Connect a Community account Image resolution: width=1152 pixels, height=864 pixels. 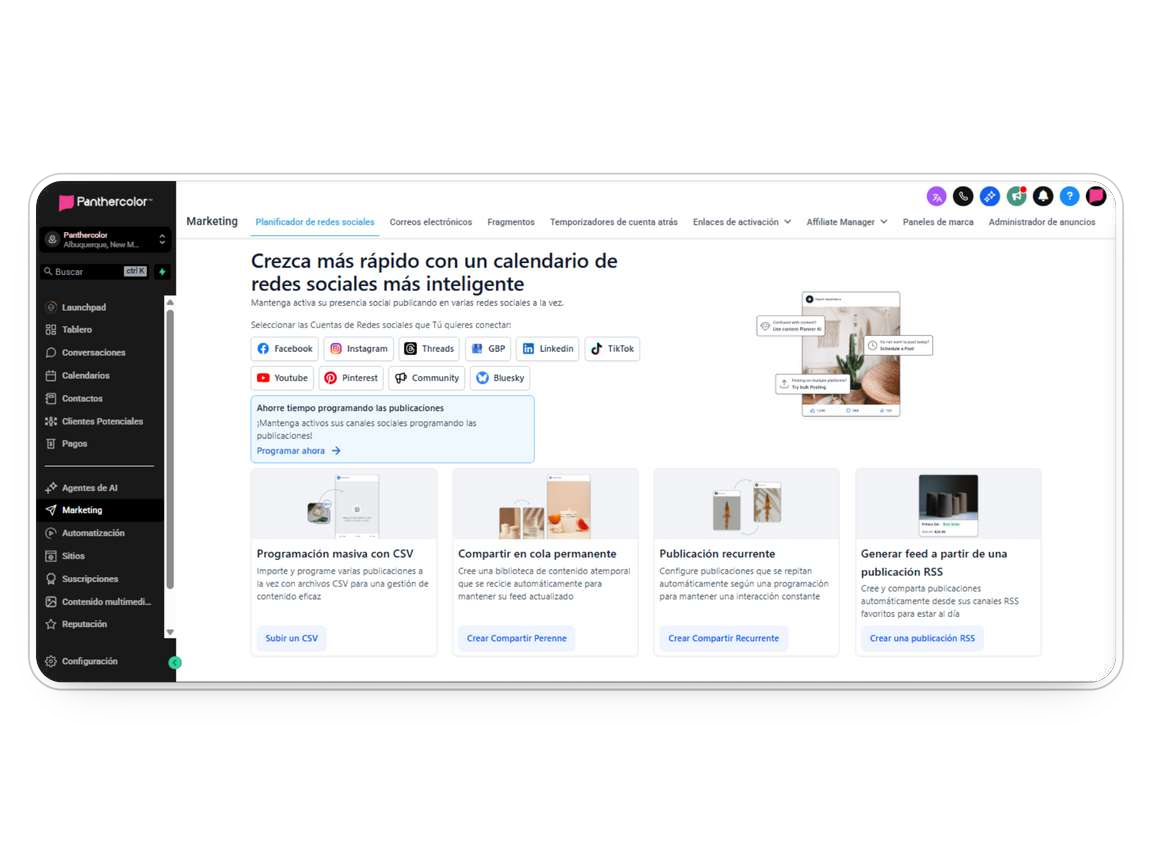click(427, 378)
